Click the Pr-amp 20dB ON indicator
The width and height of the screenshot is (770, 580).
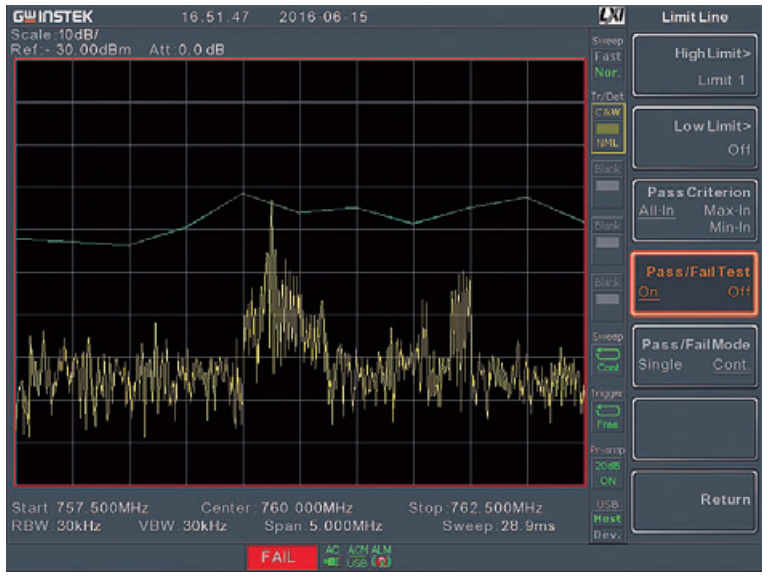pos(607,473)
